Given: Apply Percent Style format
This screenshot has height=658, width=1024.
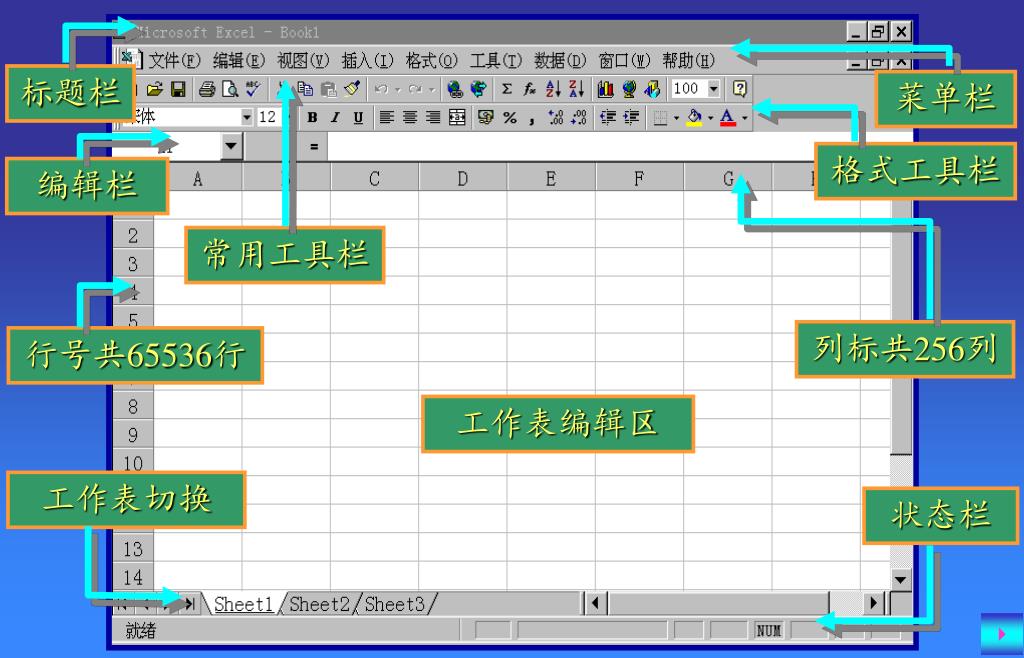Looking at the screenshot, I should point(510,118).
